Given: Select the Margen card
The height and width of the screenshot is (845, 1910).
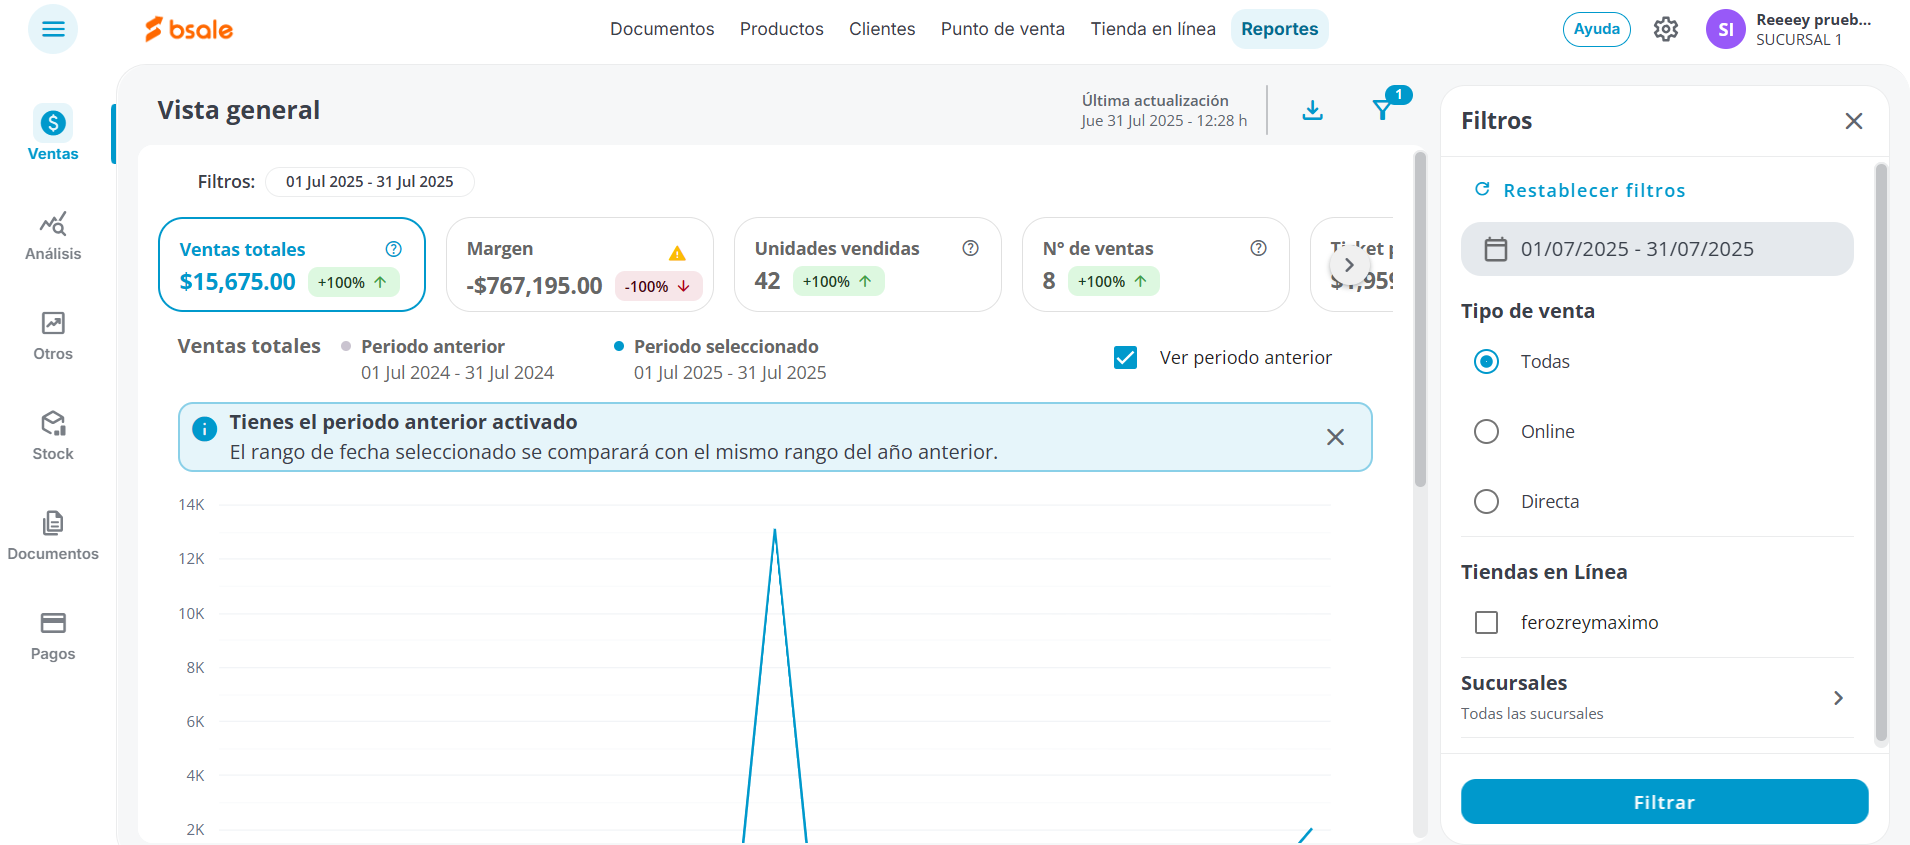Looking at the screenshot, I should click(x=580, y=265).
